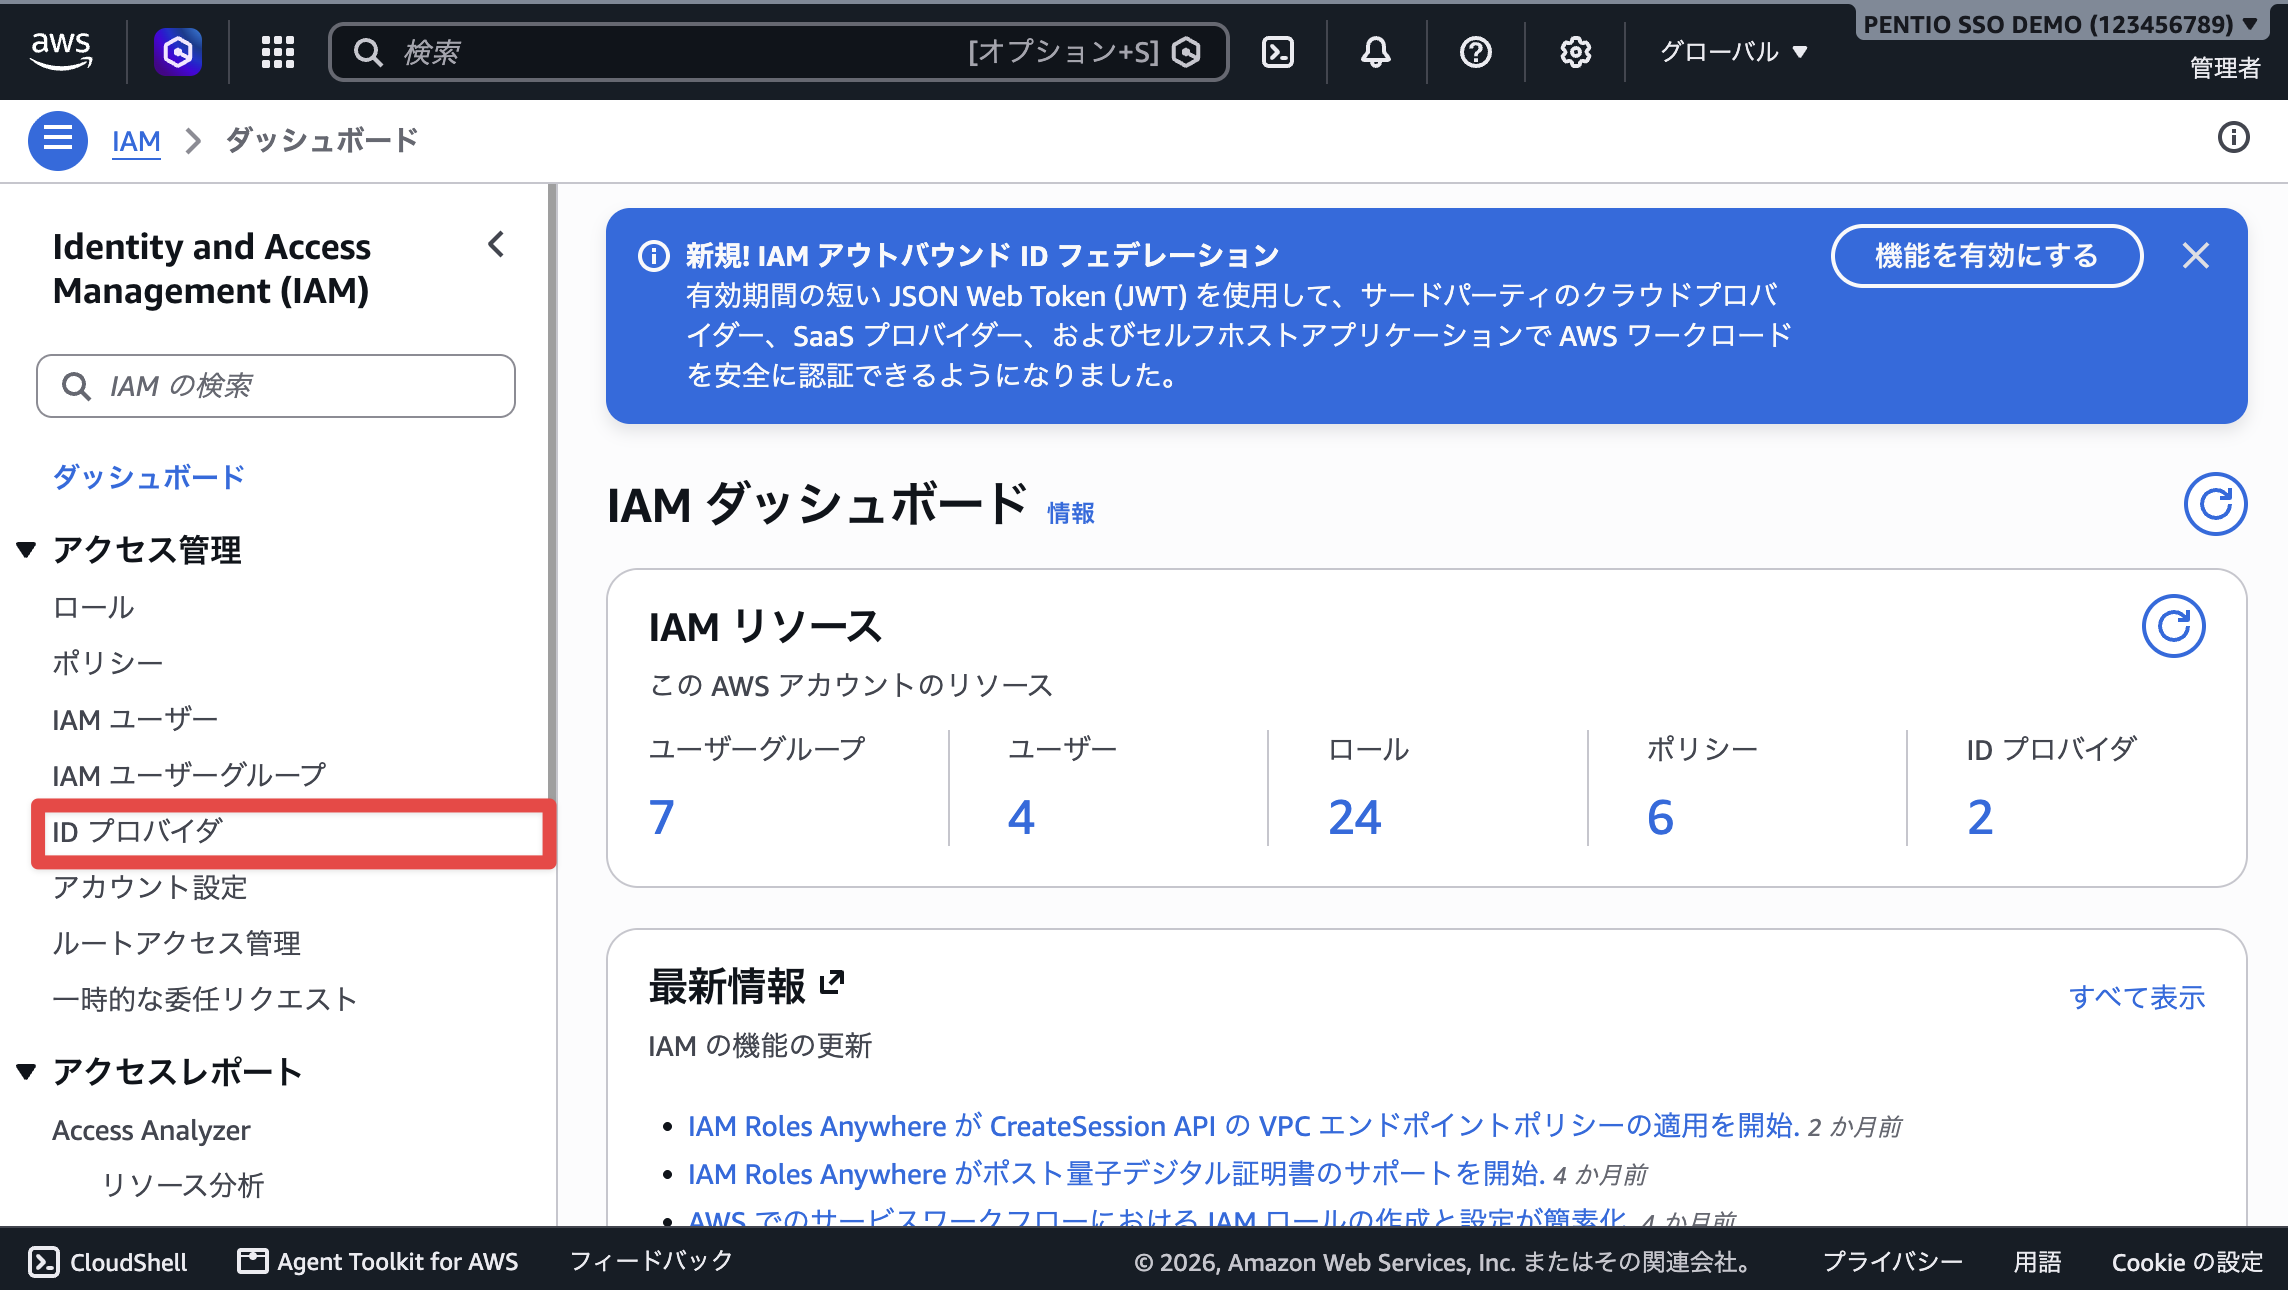Screen dimensions: 2288x1290
Task: Open ポリシー in the sidebar
Action: click(107, 663)
